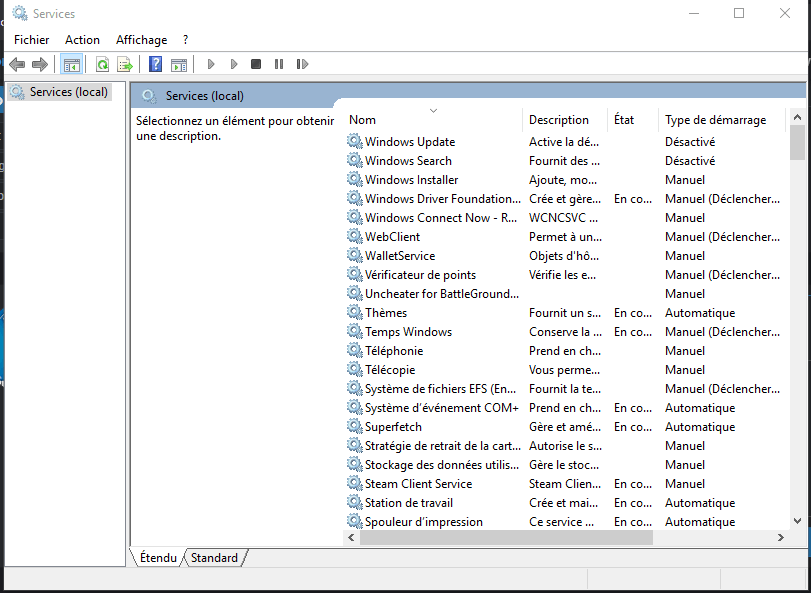Click the gear icon beside Windows Update
Screen dimensions: 811x593
tap(354, 141)
